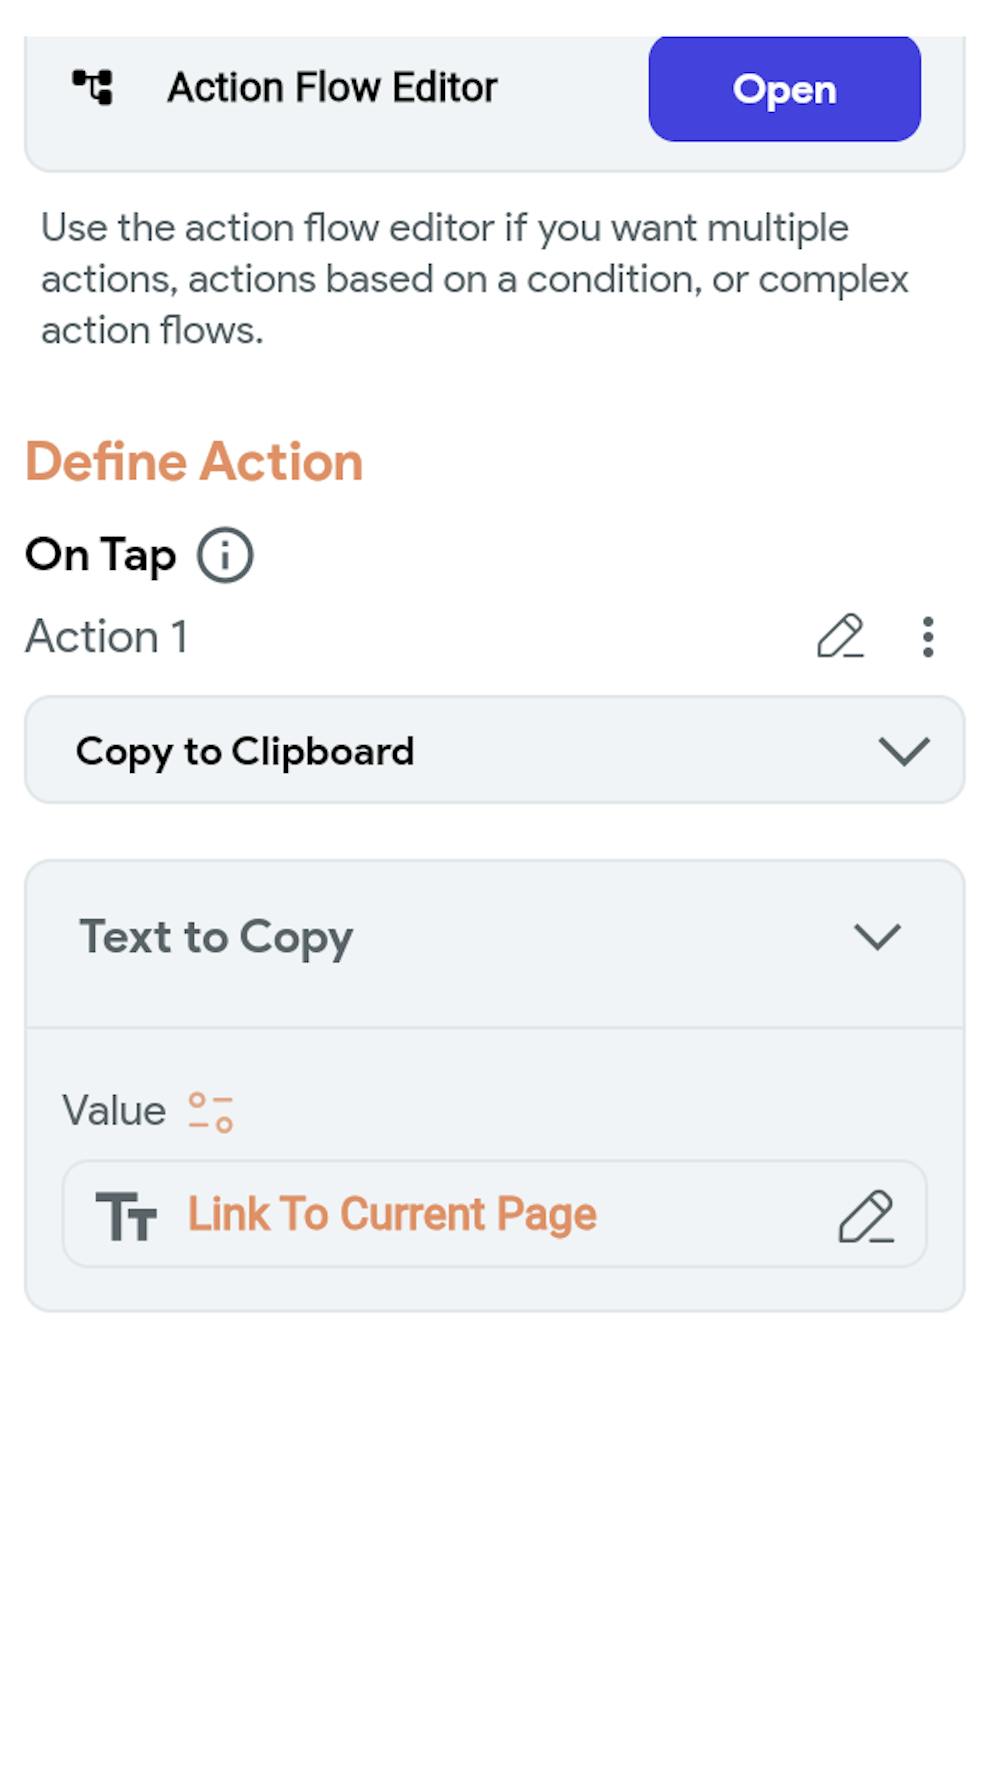Collapse the Text to Copy section

877,937
